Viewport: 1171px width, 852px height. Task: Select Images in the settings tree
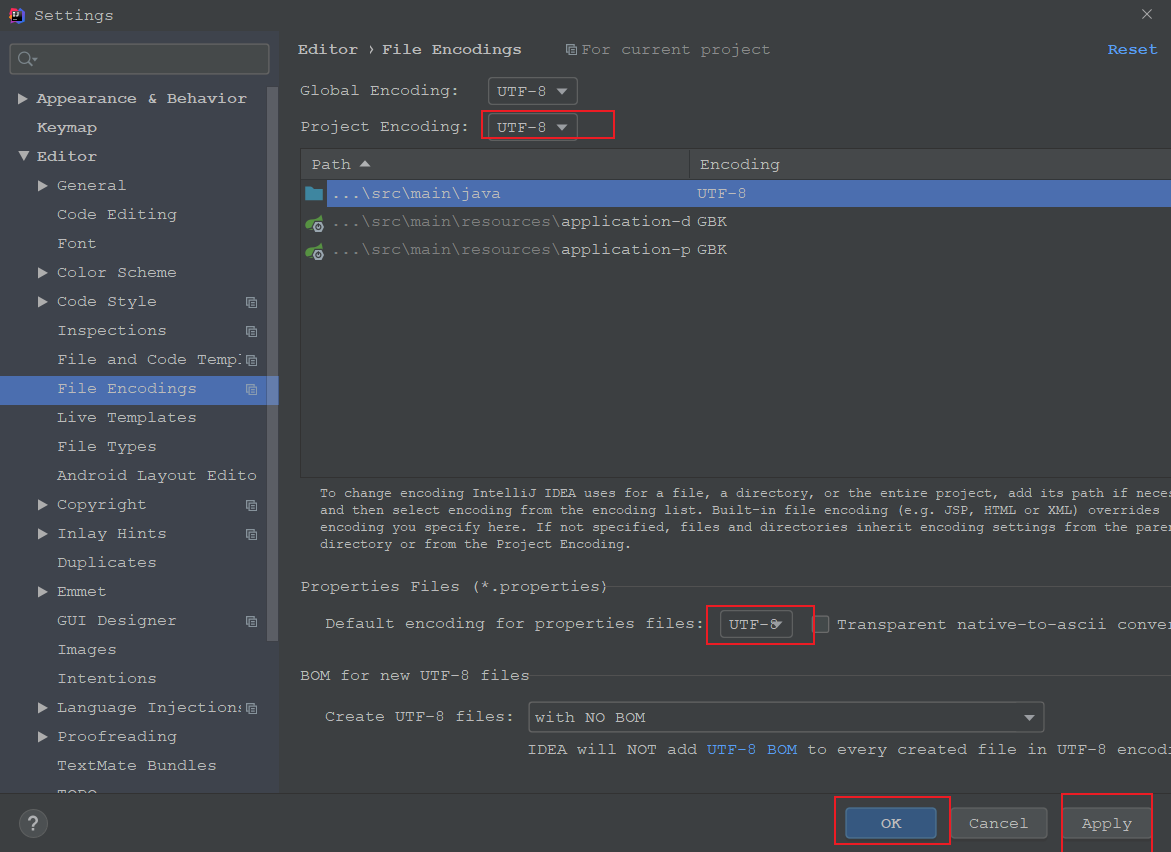click(x=87, y=650)
